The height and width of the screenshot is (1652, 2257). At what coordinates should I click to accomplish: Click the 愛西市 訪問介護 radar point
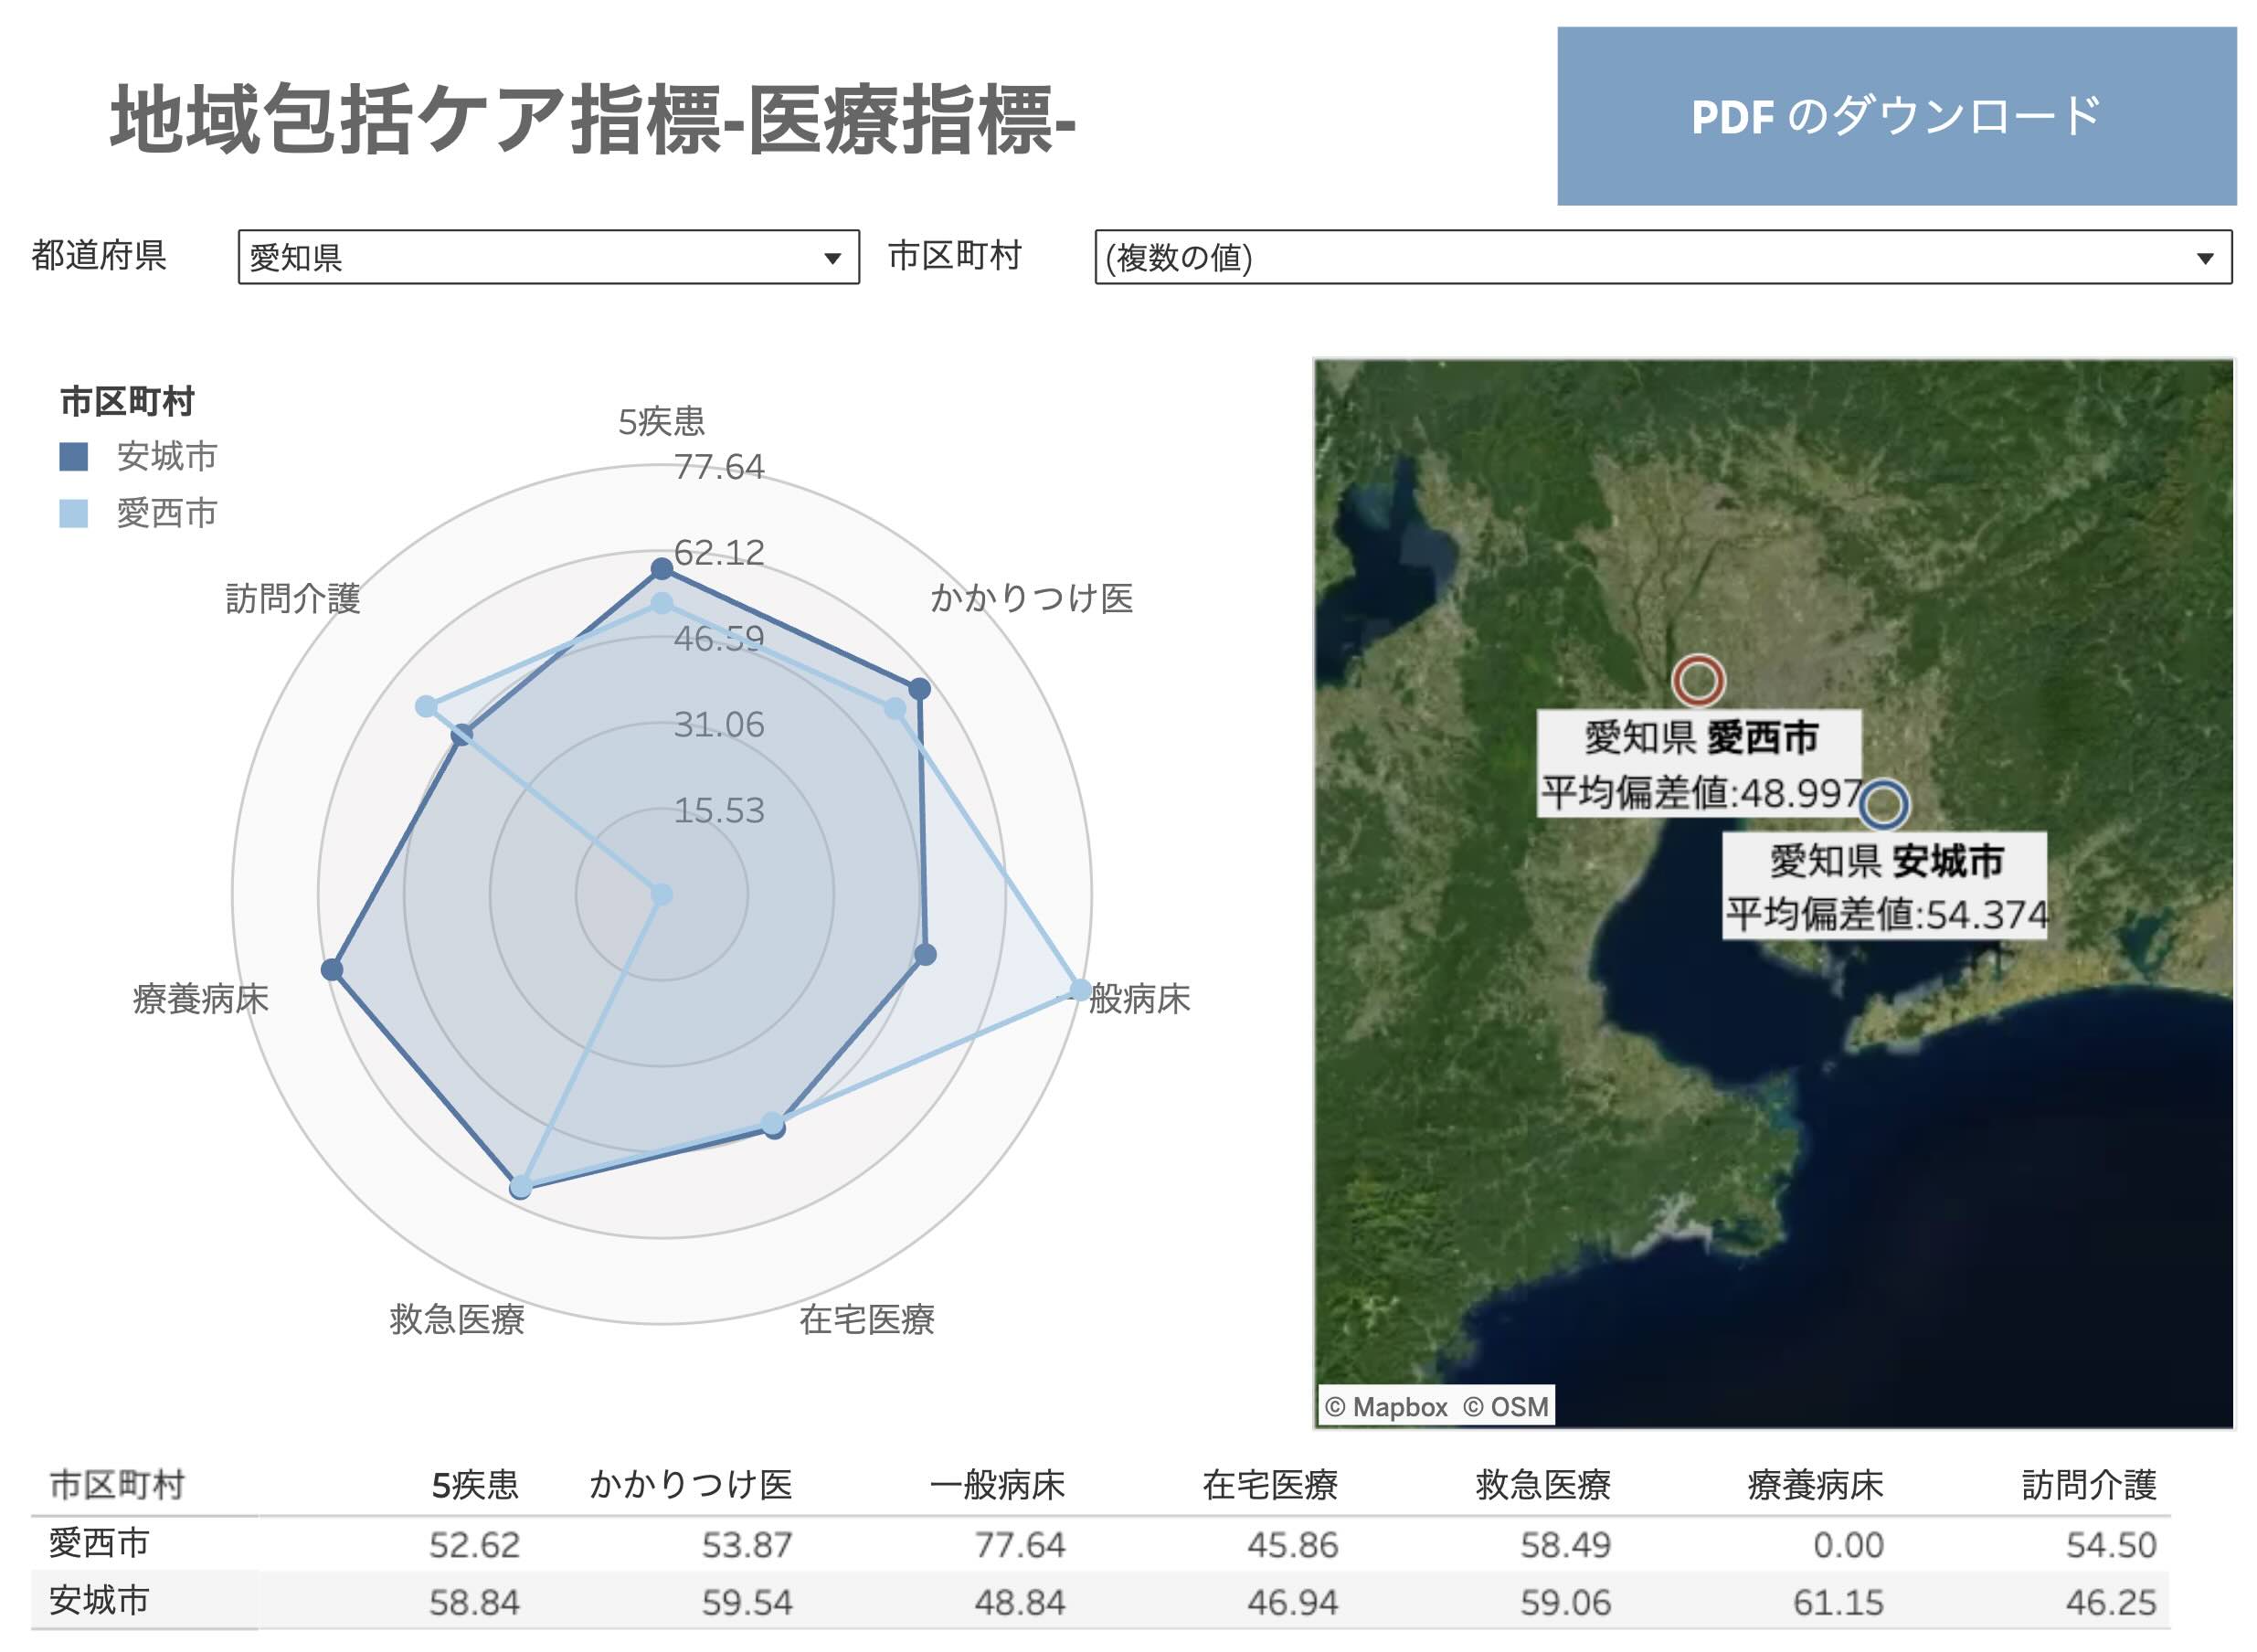[426, 707]
